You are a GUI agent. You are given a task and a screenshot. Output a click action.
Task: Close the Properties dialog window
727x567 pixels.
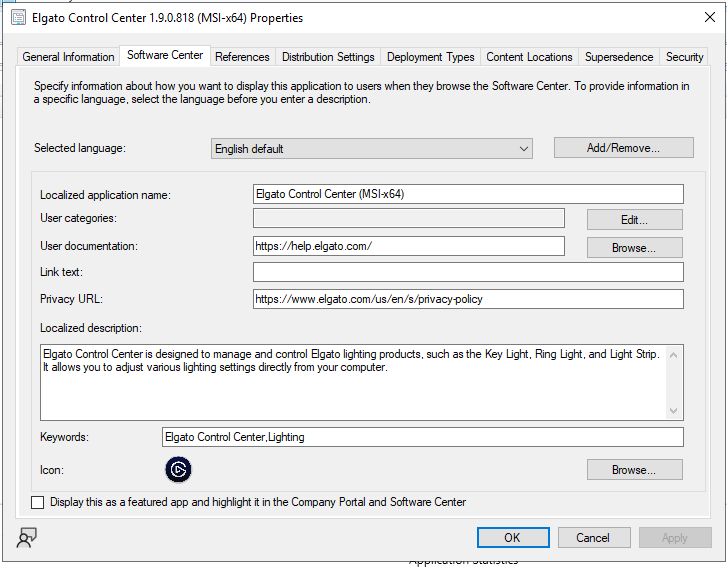(709, 17)
